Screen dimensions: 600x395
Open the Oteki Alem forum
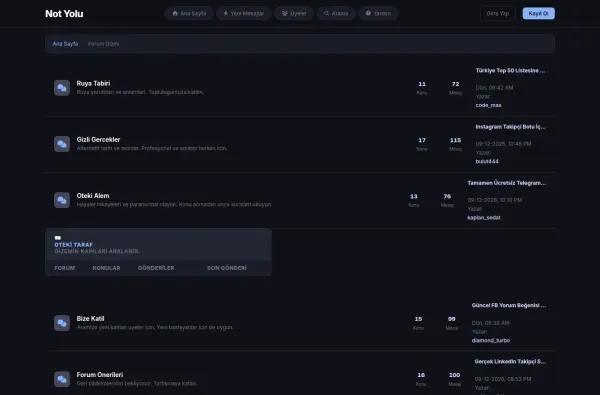coord(93,196)
